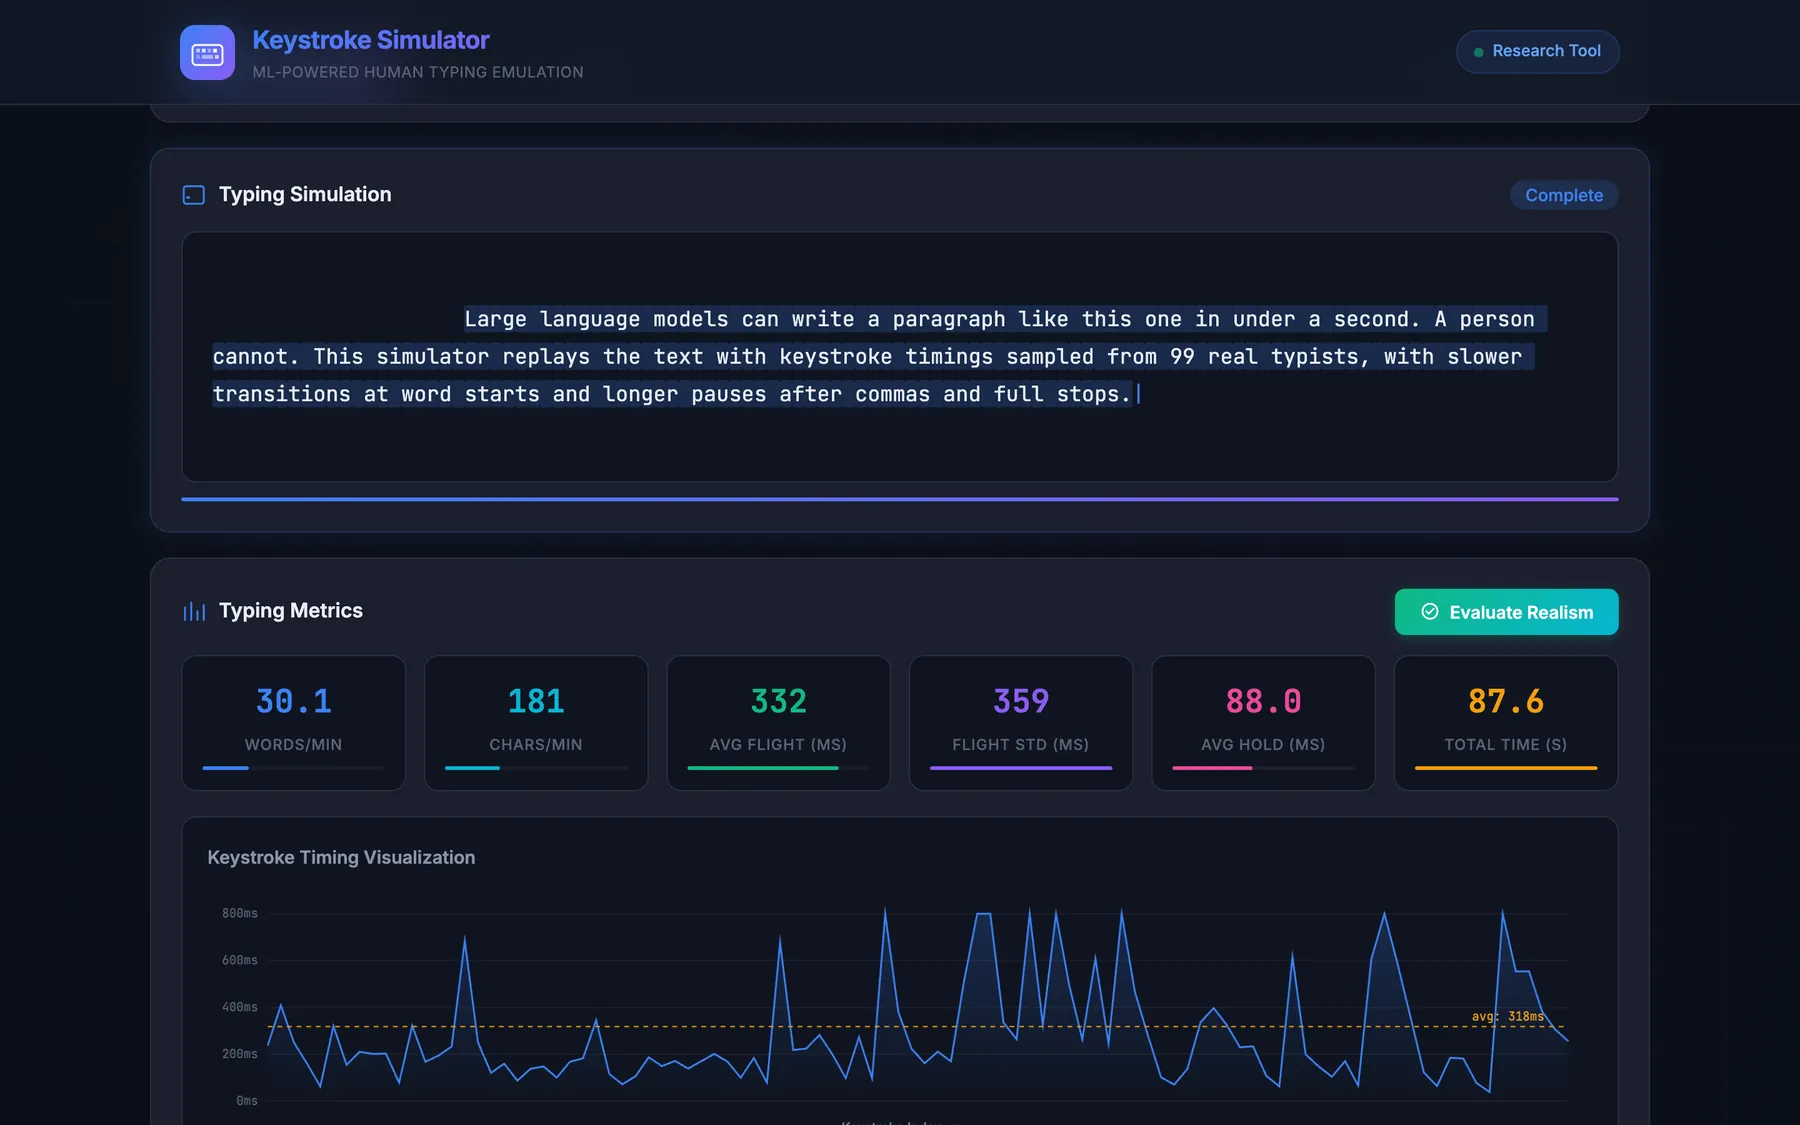This screenshot has width=1800, height=1125.
Task: Click the checkmark icon in Evaluate Realism
Action: click(x=1430, y=612)
